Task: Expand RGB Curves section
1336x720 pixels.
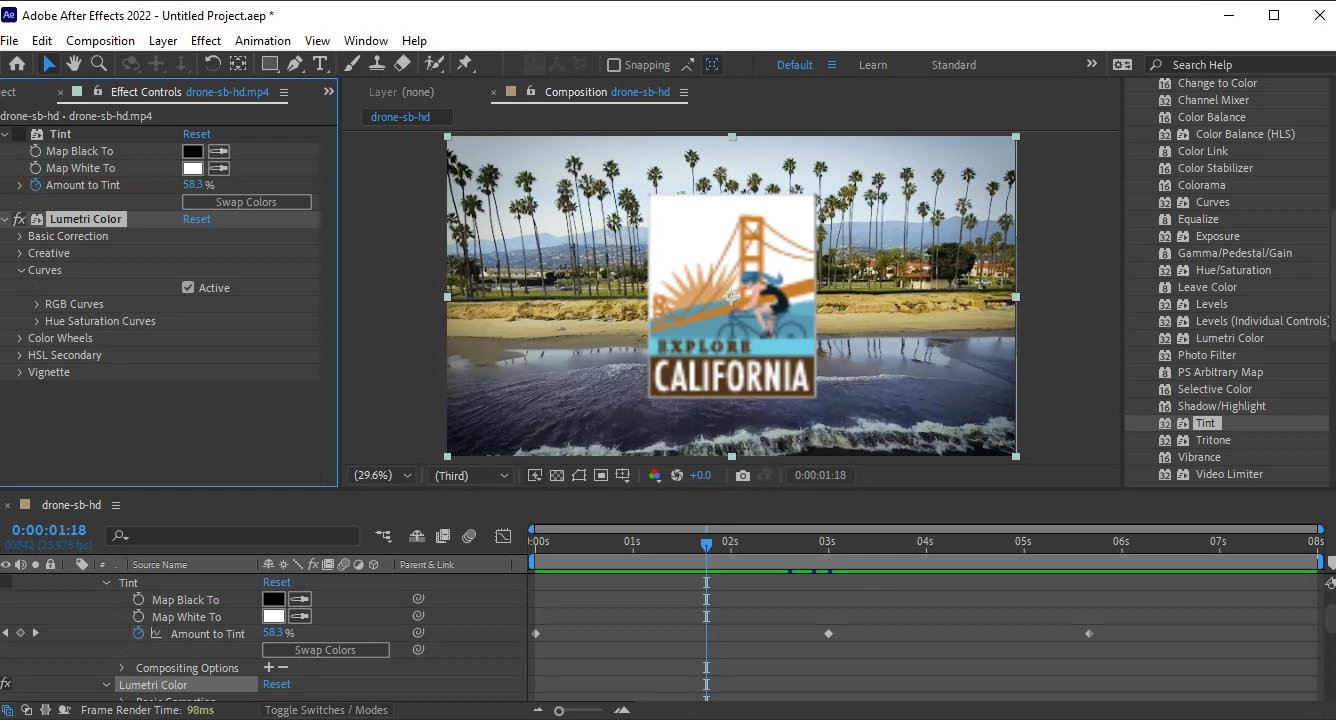Action: pyautogui.click(x=37, y=304)
